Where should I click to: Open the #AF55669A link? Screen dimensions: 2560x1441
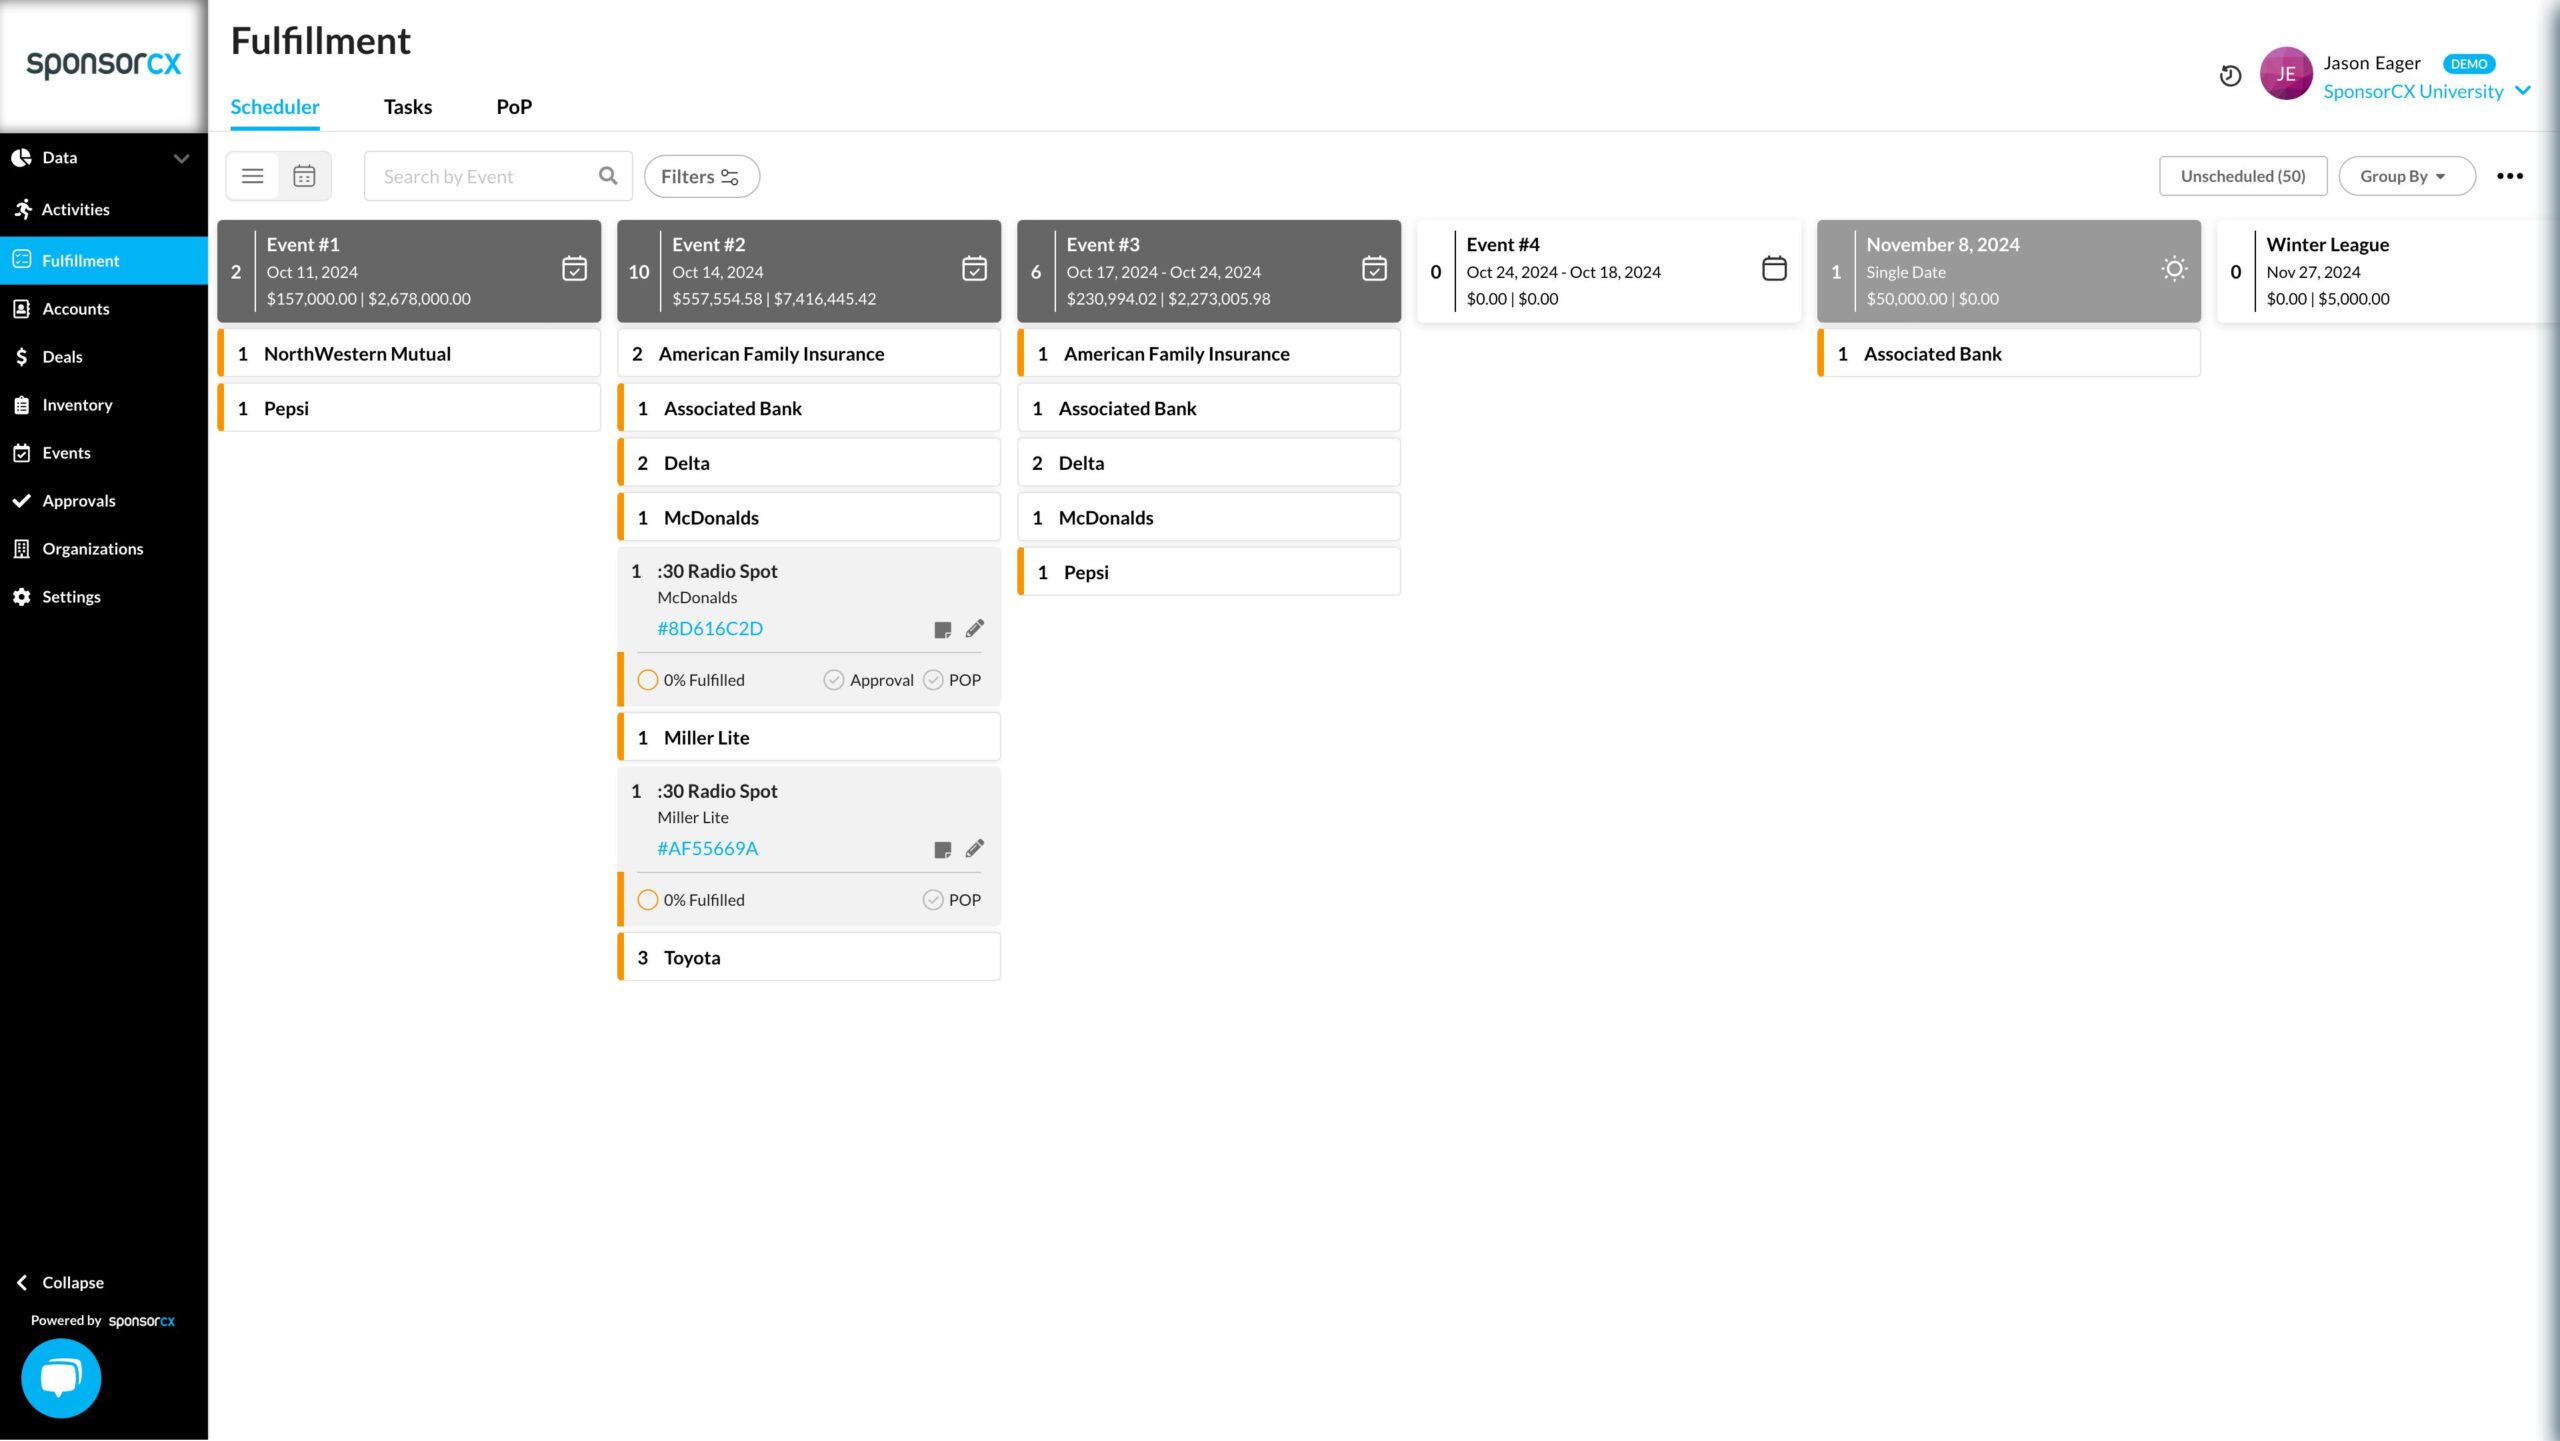(x=708, y=848)
